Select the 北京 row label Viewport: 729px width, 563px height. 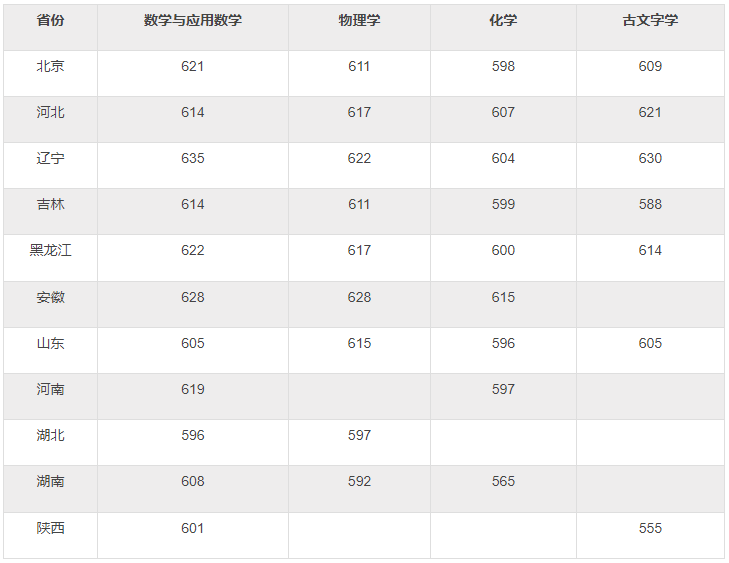tap(50, 66)
